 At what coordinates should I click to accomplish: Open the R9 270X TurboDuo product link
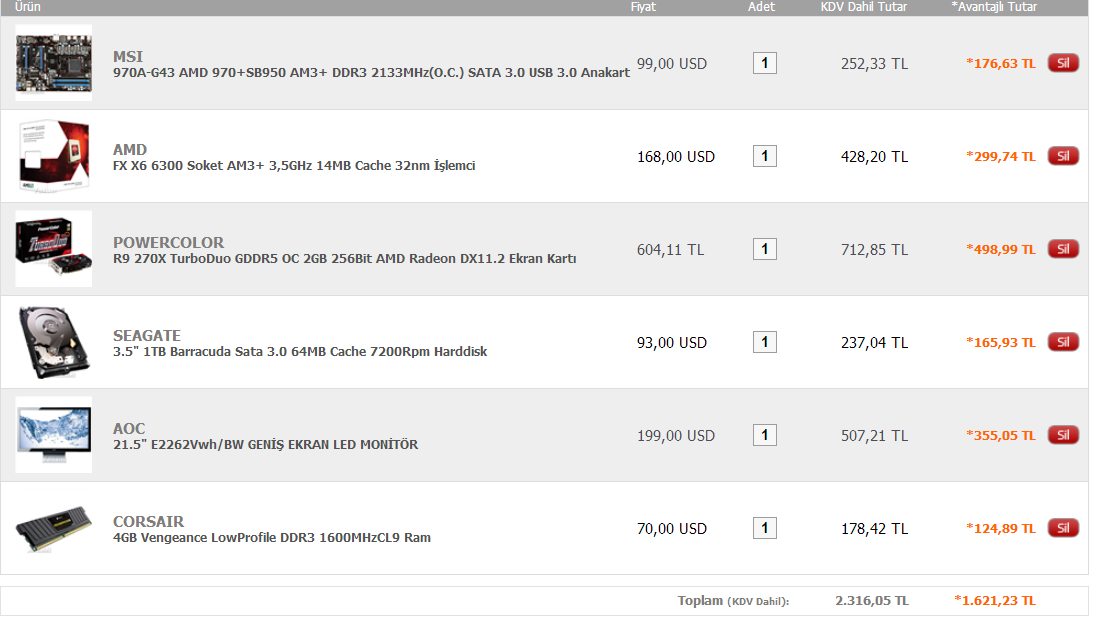point(344,259)
